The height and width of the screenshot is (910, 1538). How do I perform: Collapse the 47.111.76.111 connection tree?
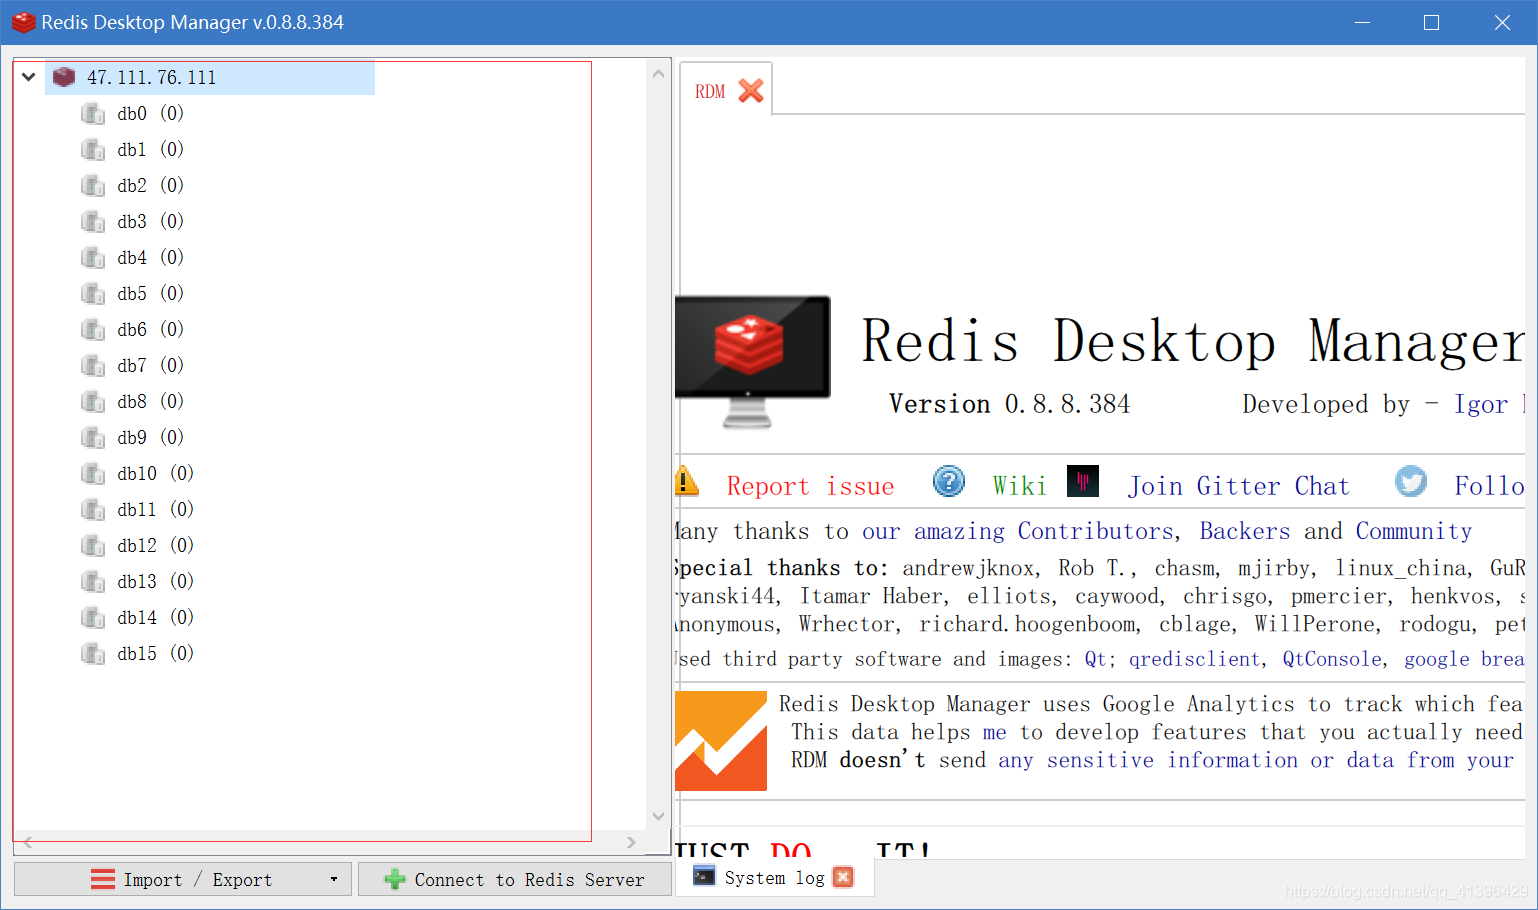point(29,77)
